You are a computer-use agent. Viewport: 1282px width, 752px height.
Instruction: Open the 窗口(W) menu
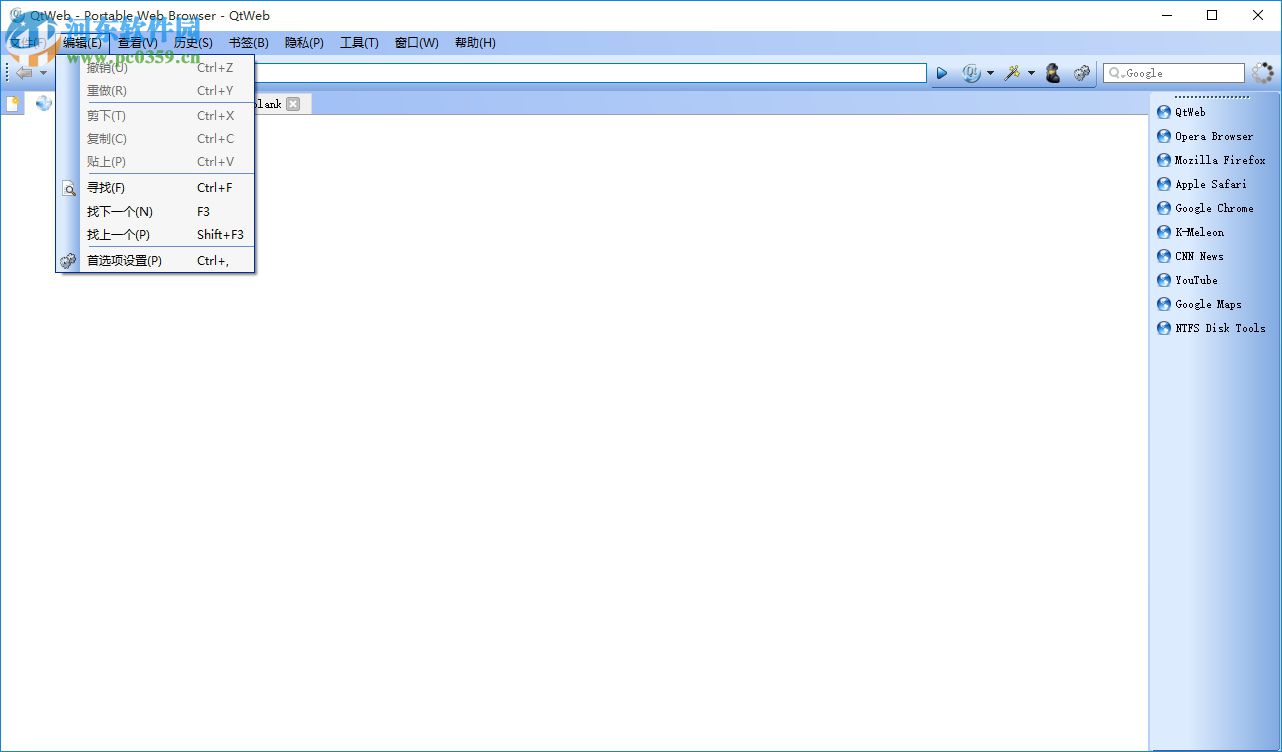coord(416,43)
